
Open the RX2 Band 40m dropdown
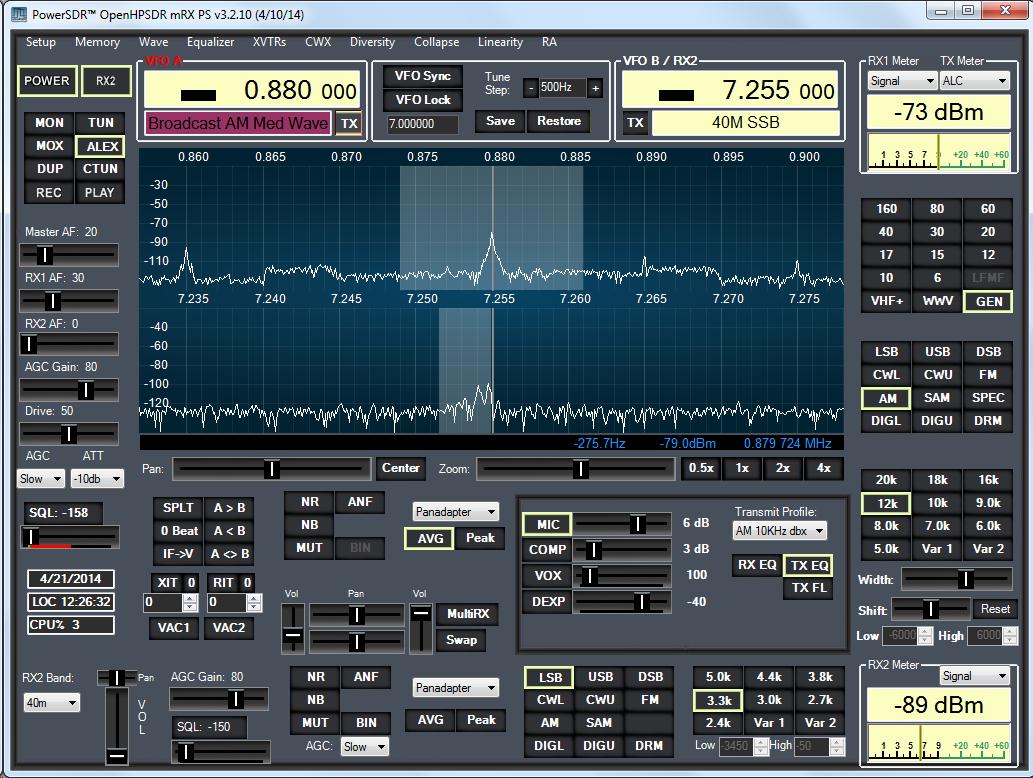coord(51,703)
